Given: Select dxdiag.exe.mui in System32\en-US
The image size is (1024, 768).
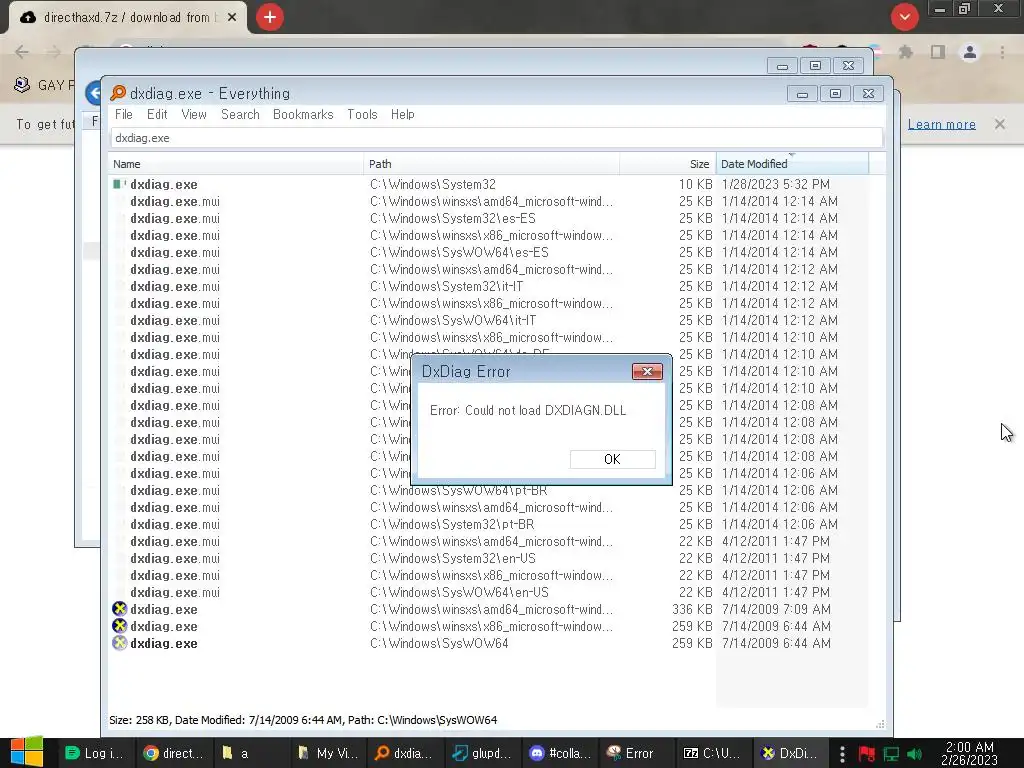Looking at the screenshot, I should 174,558.
